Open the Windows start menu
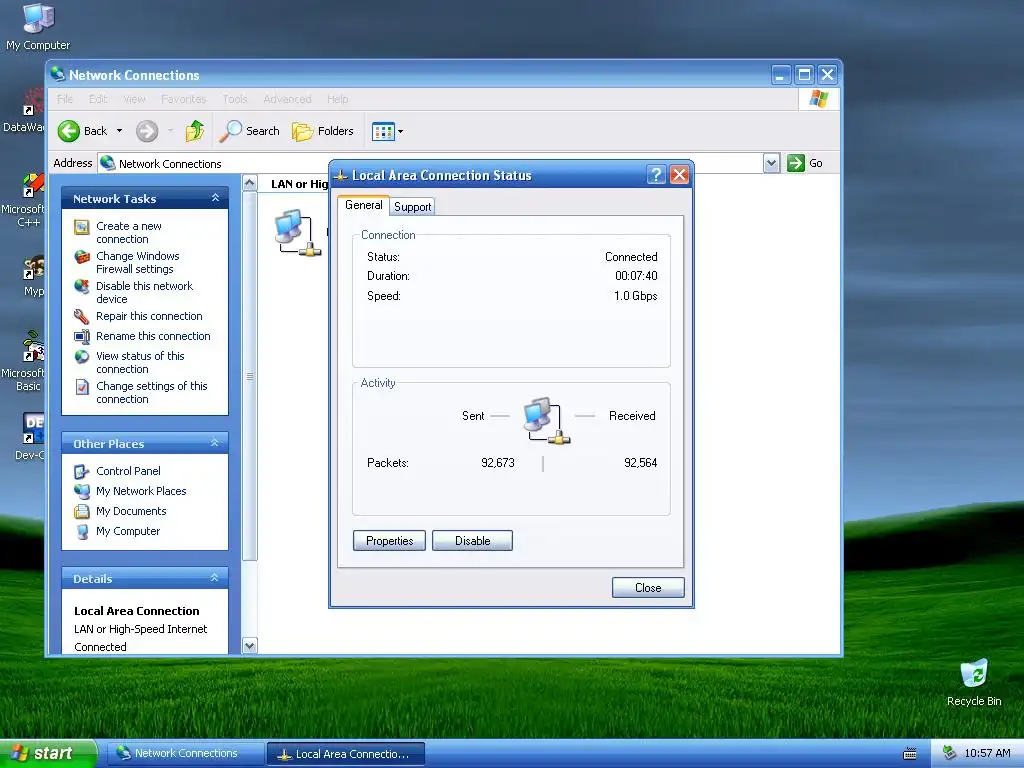The height and width of the screenshot is (768, 1024). 48,754
